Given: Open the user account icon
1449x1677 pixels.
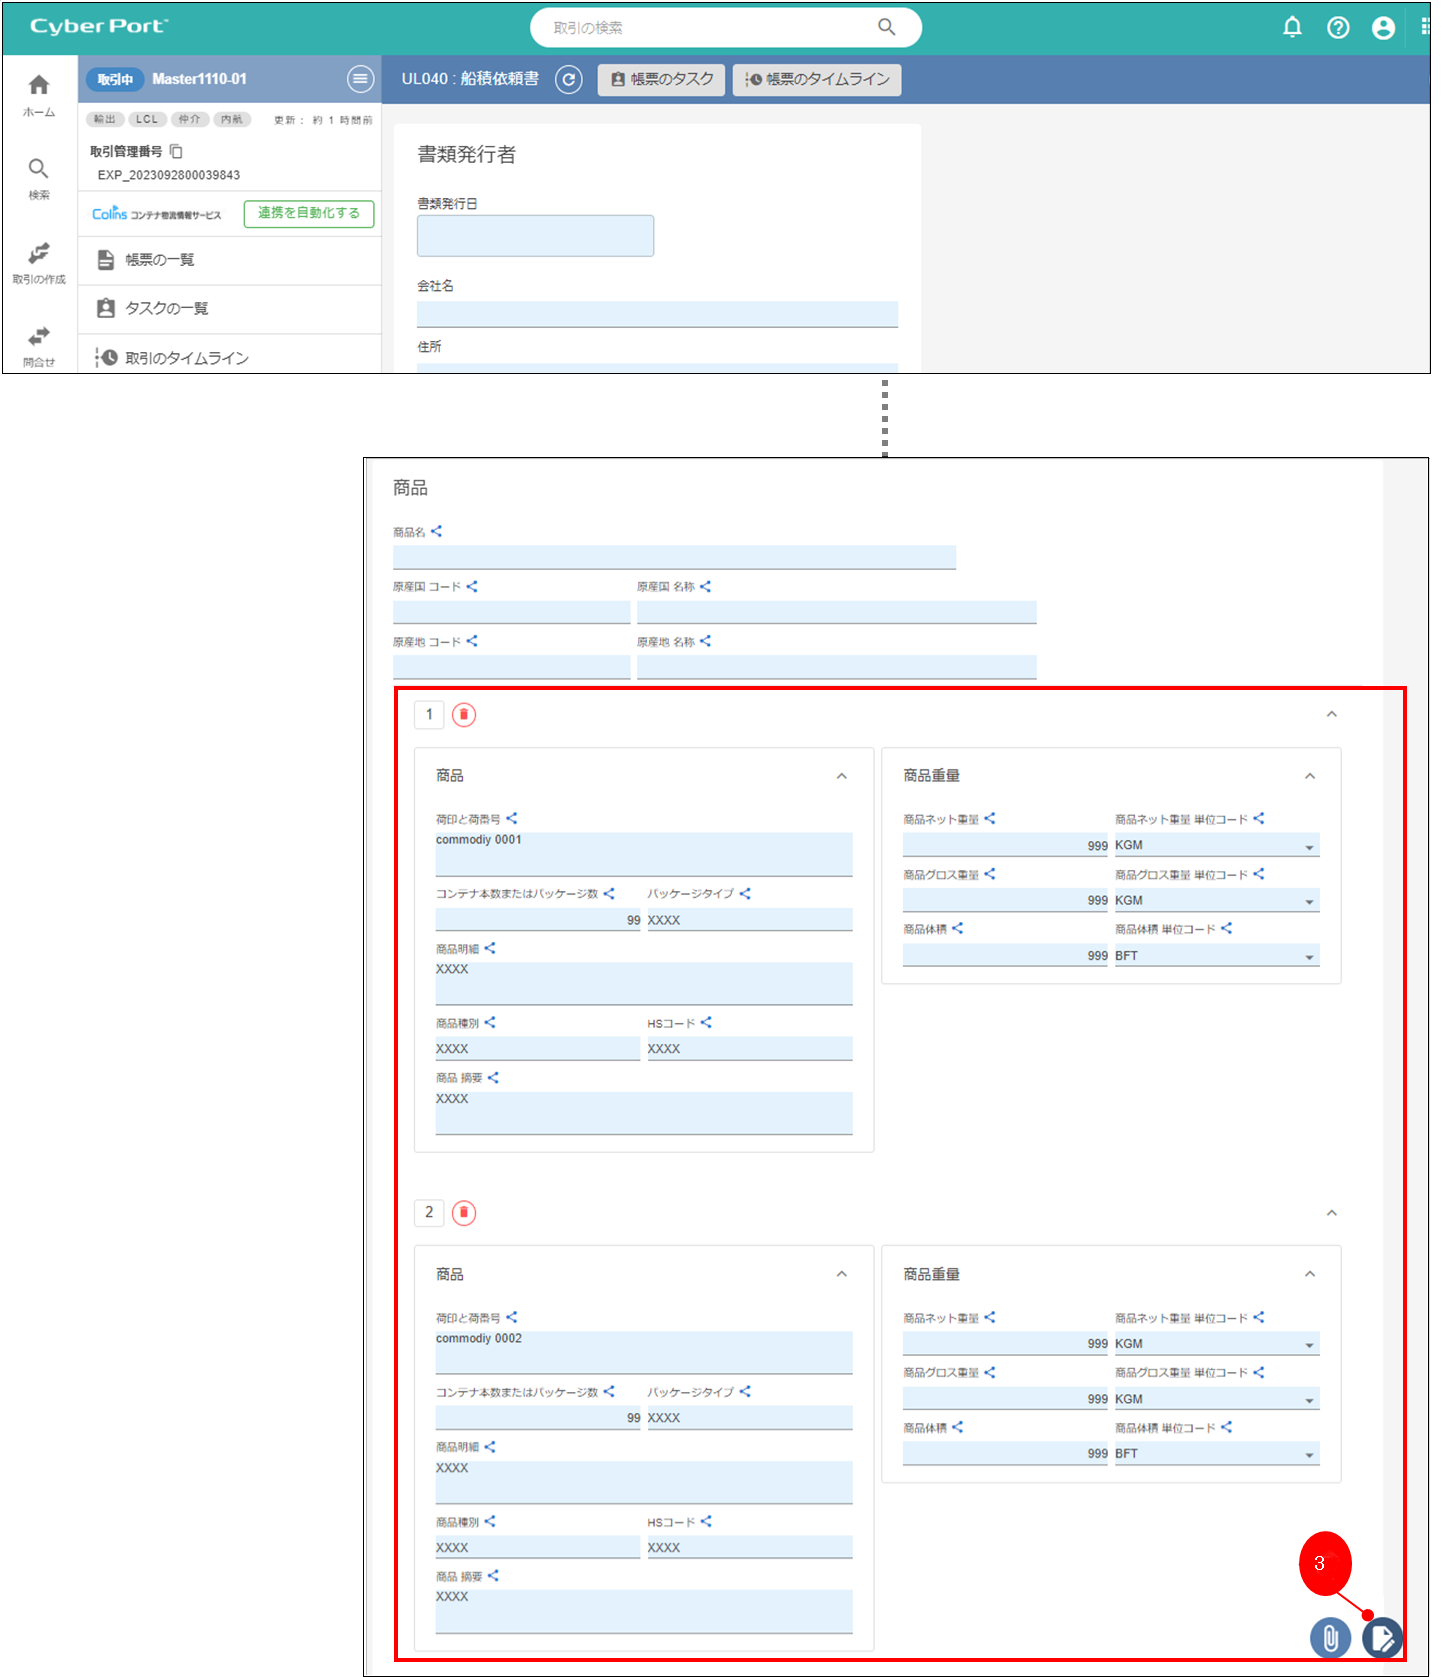Looking at the screenshot, I should 1383,28.
